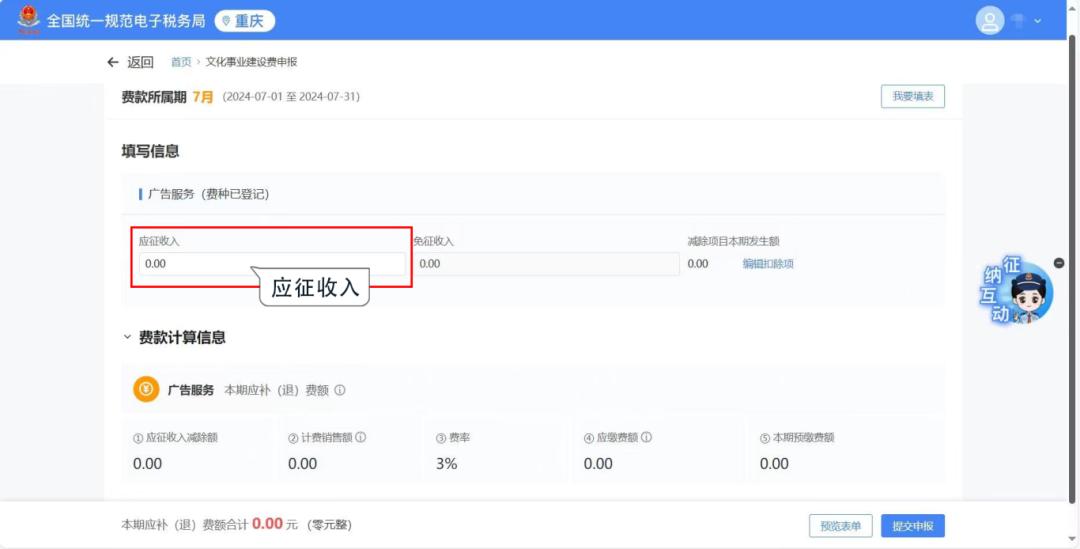Viewport: 1080px width, 549px height.
Task: Collapse the 费款计算信息 section
Action: point(127,337)
